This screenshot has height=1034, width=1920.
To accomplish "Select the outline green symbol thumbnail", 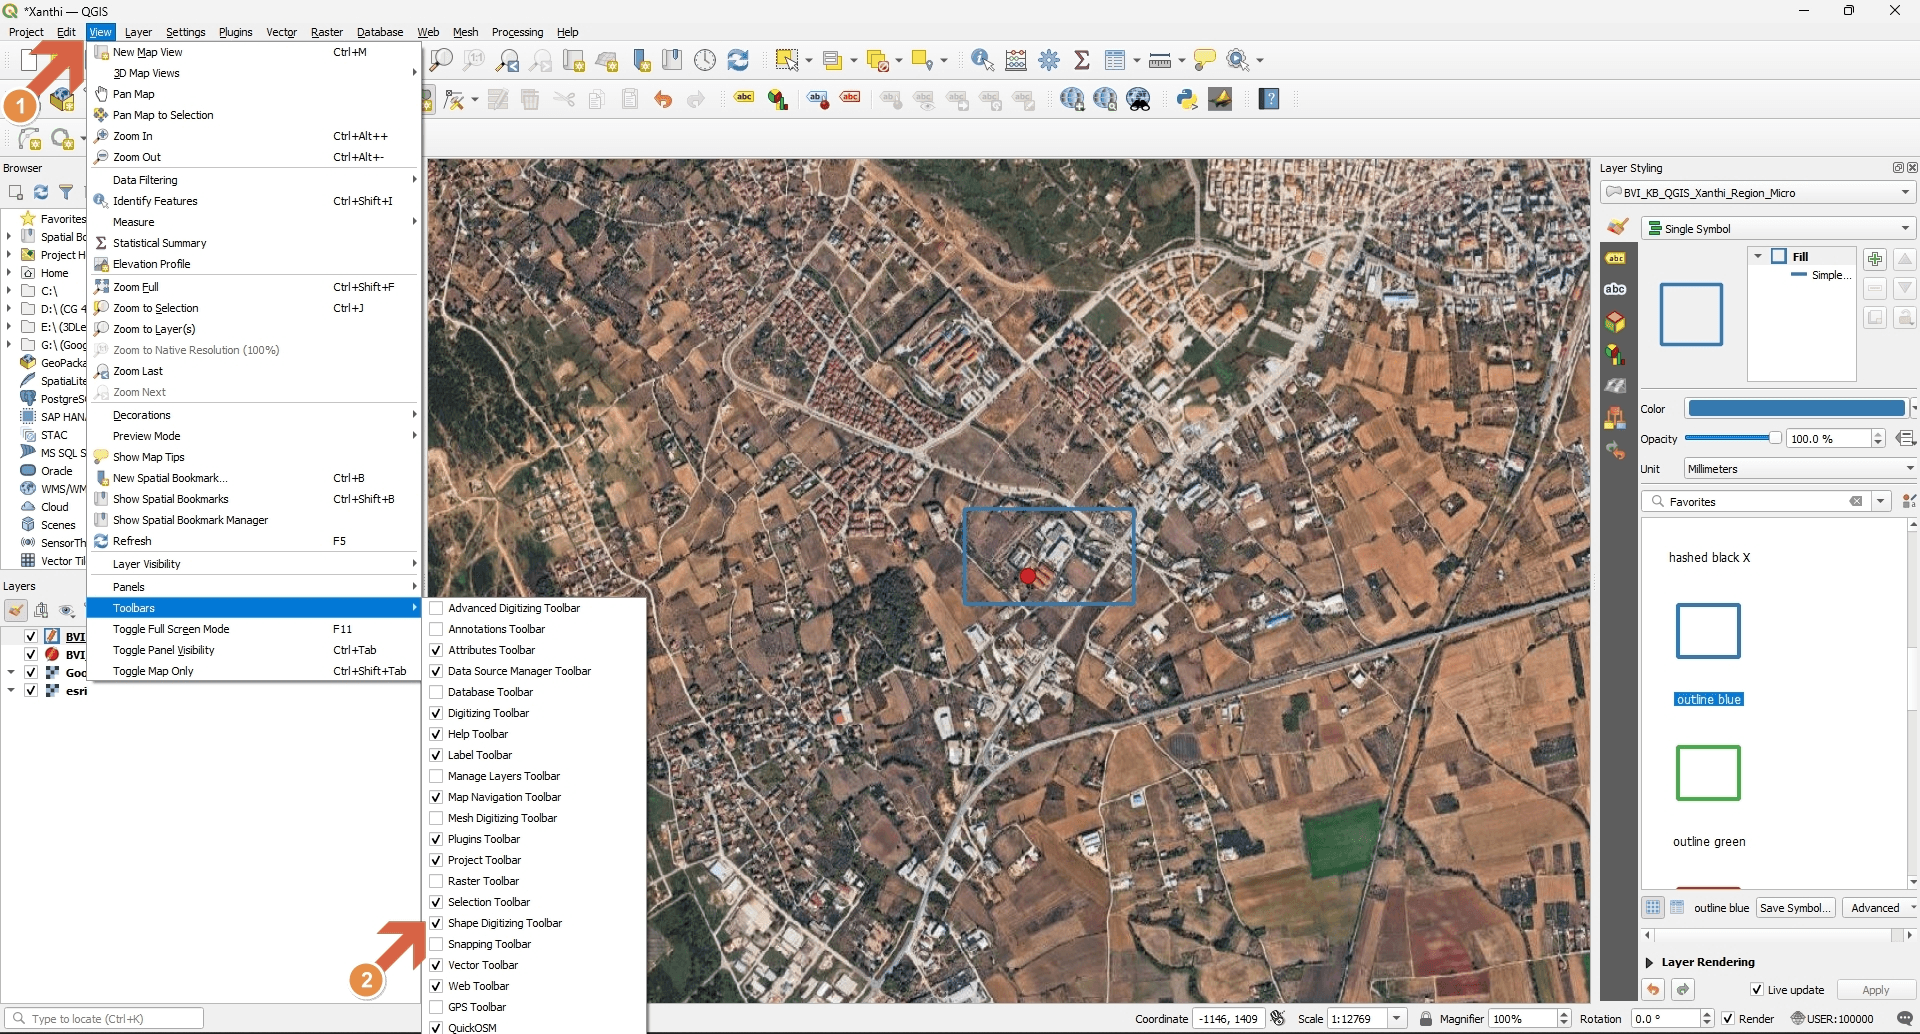I will 1708,773.
